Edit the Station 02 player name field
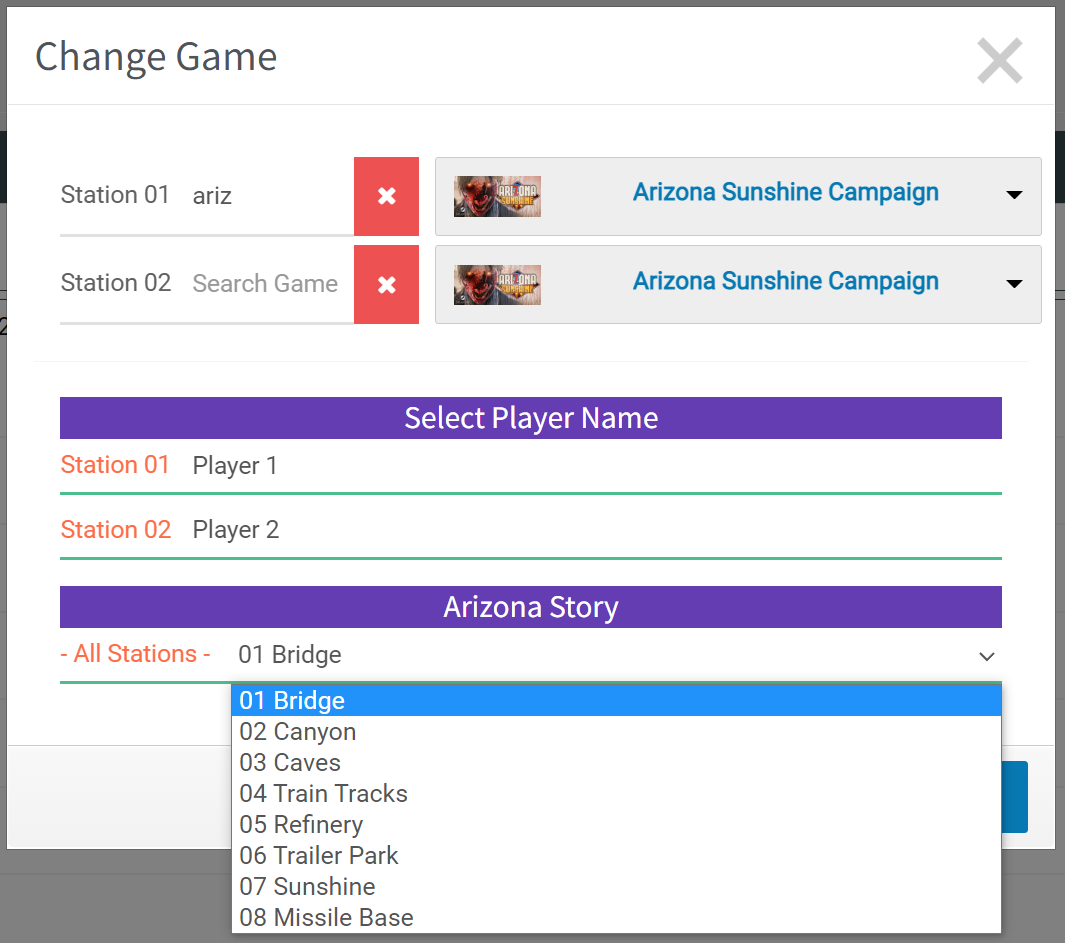The height and width of the screenshot is (943, 1065). [595, 530]
